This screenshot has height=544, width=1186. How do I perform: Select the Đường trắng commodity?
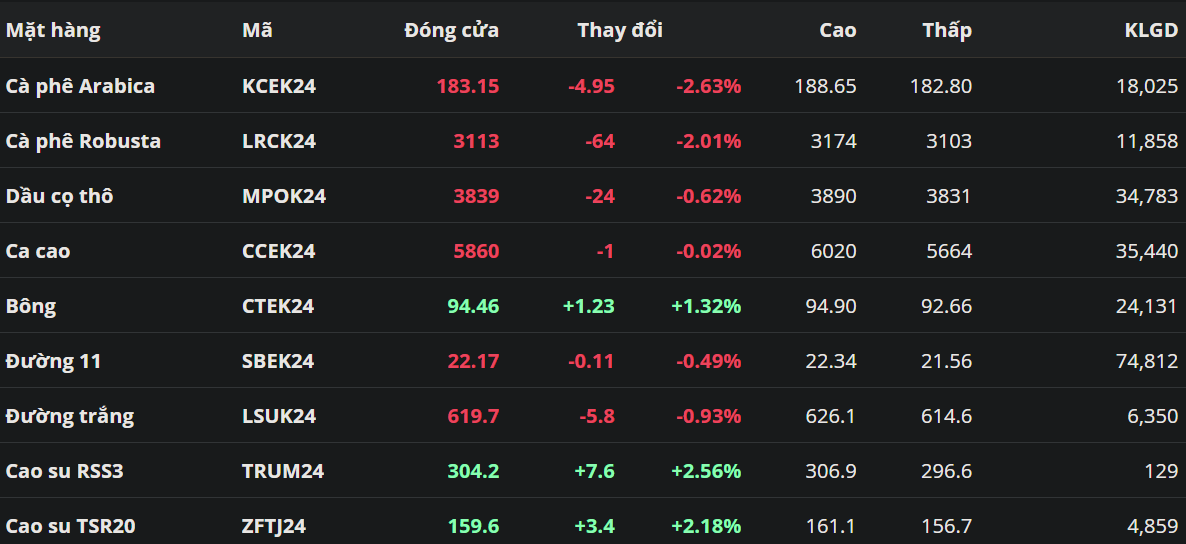click(69, 416)
